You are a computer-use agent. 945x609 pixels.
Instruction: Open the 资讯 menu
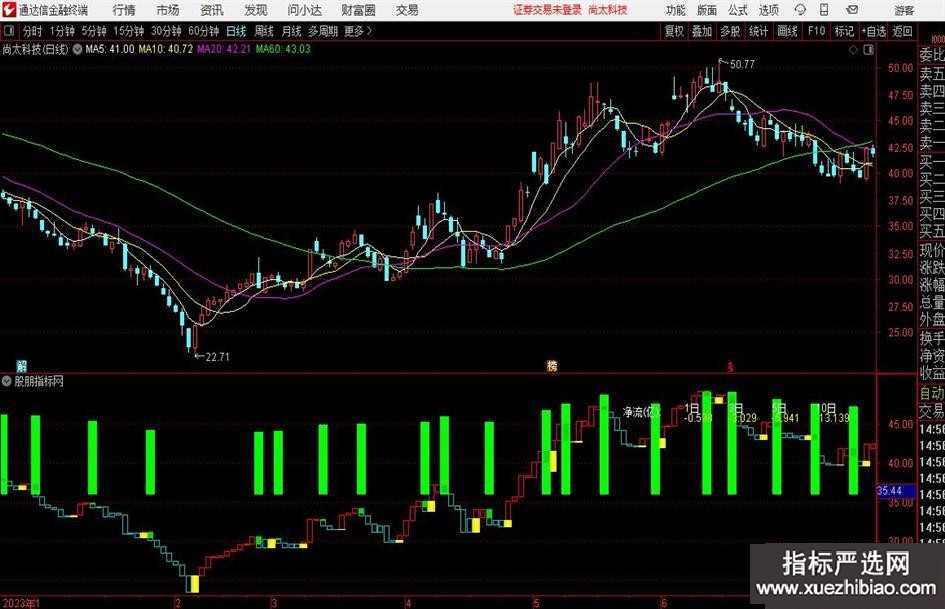pyautogui.click(x=212, y=10)
